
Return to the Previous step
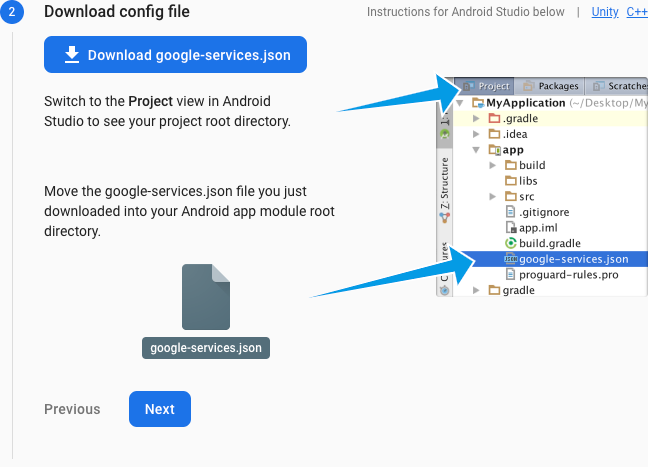point(72,409)
